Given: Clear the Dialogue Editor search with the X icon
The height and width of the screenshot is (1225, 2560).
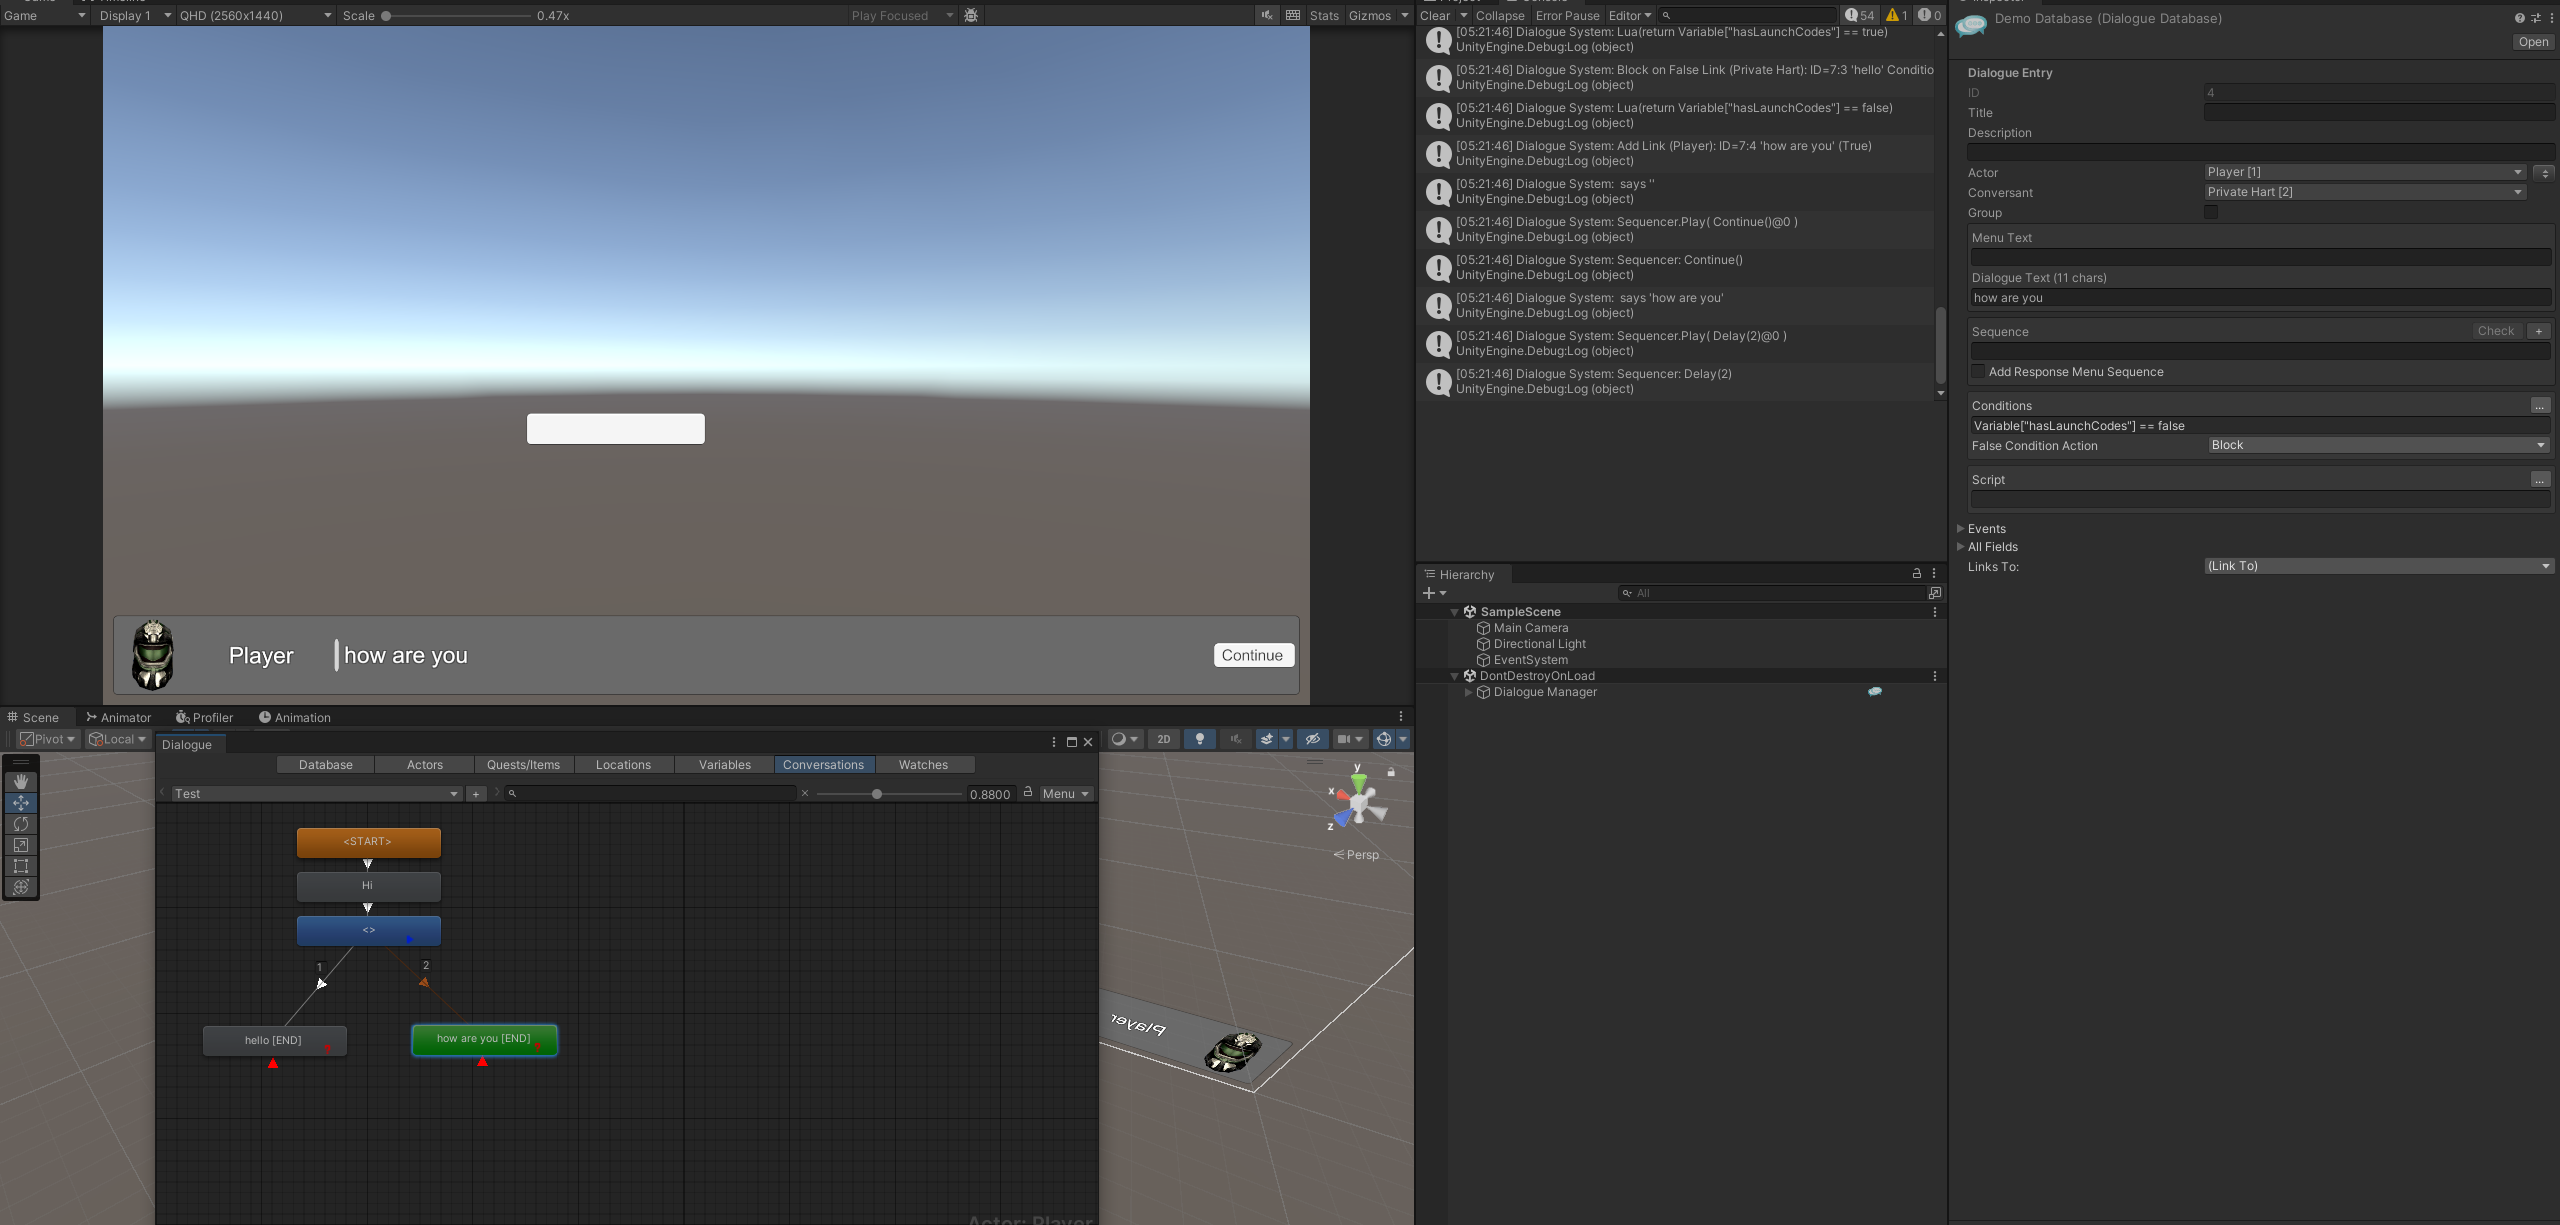Looking at the screenshot, I should [805, 794].
